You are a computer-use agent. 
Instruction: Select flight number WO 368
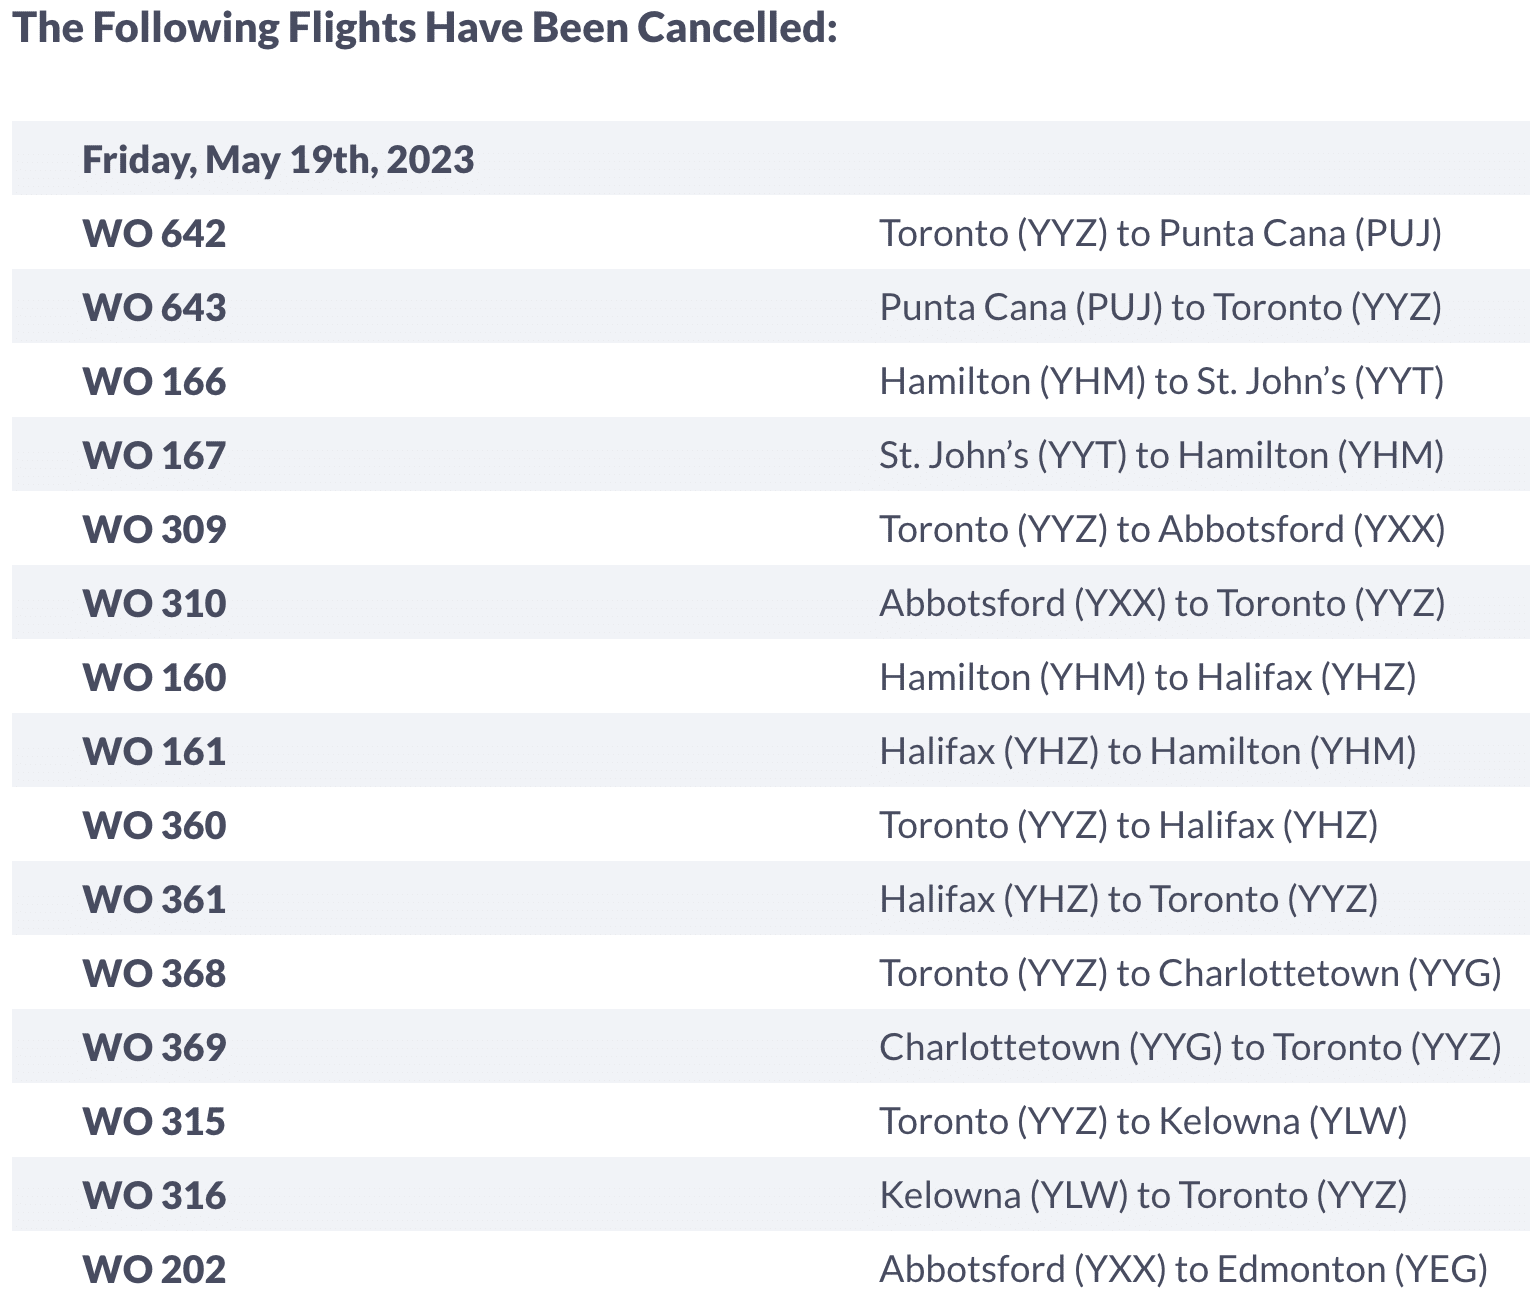(154, 974)
